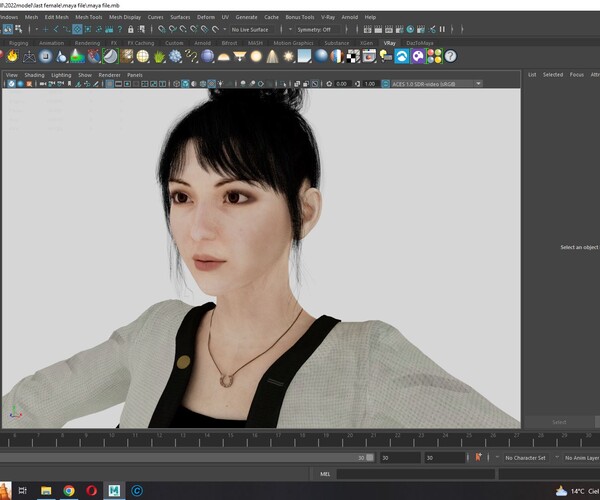Open the MEL script language selector
Viewport: 600px width, 500px height.
pyautogui.click(x=324, y=474)
